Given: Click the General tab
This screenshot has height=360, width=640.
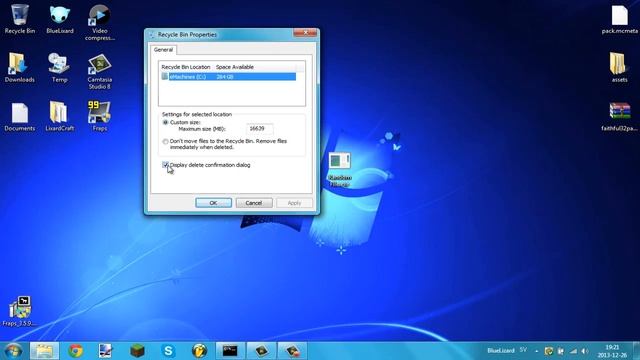Looking at the screenshot, I should (163, 50).
